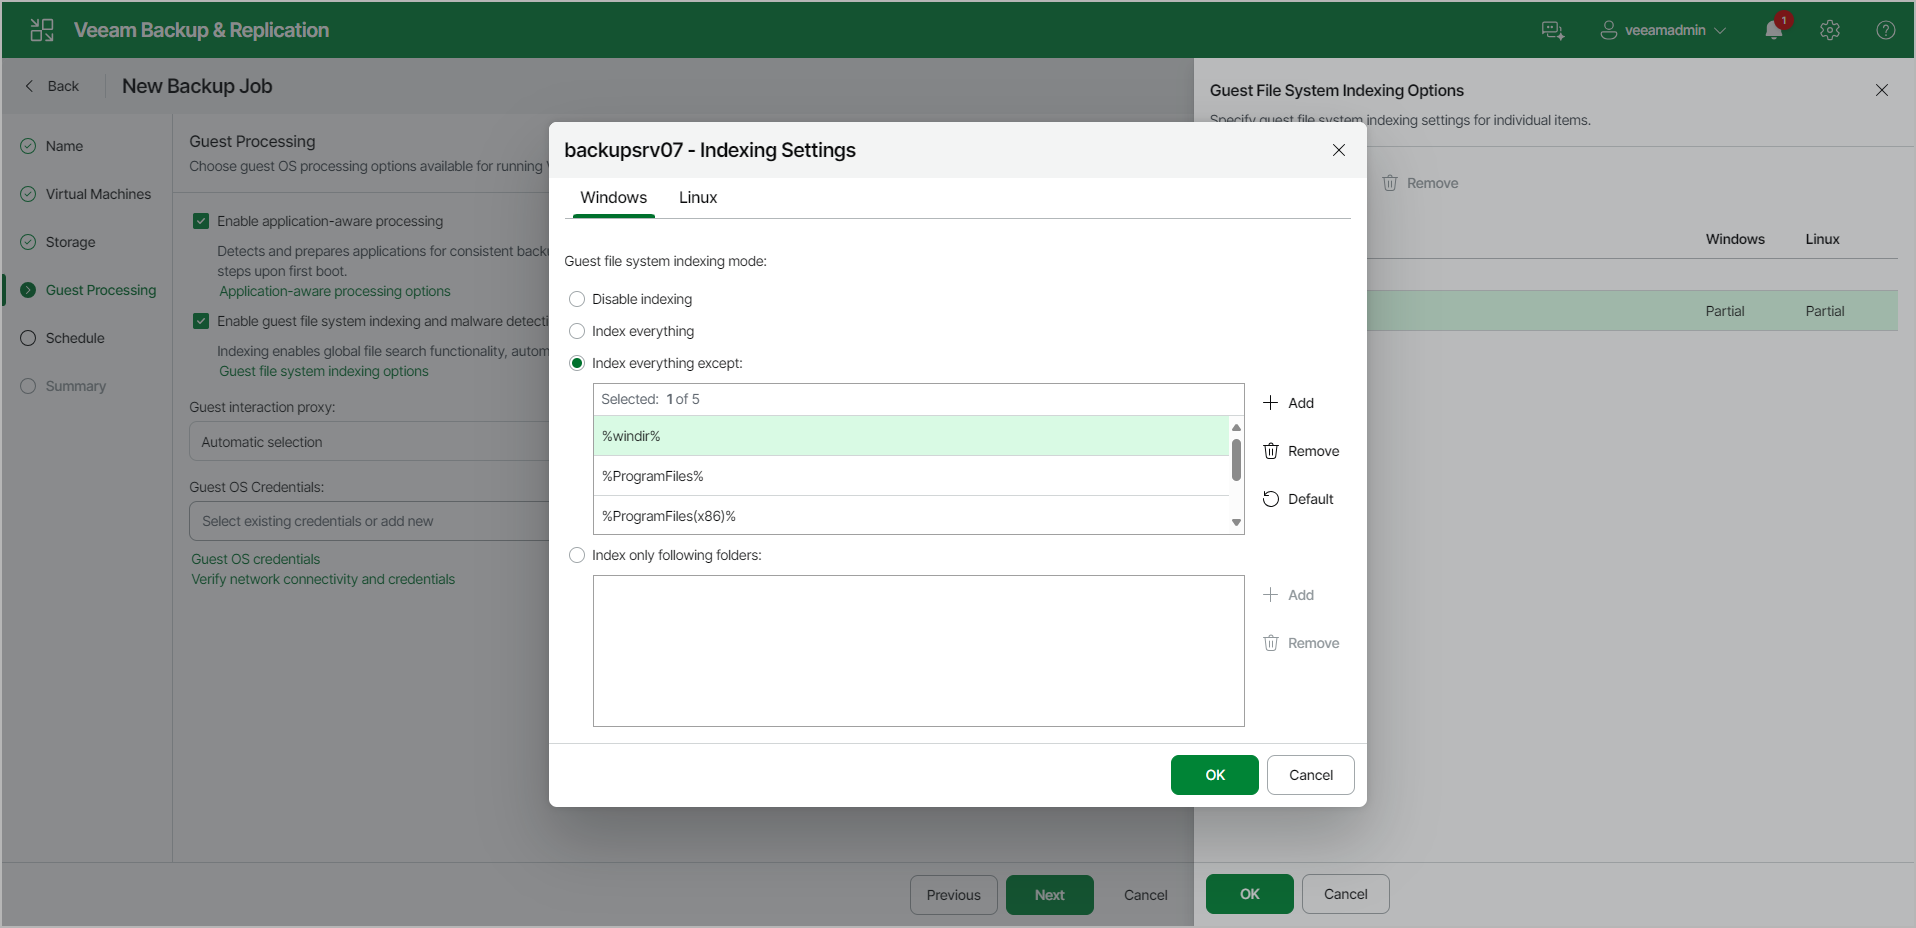Click Remove trash icon in side panel
1916x928 pixels.
tap(1390, 183)
